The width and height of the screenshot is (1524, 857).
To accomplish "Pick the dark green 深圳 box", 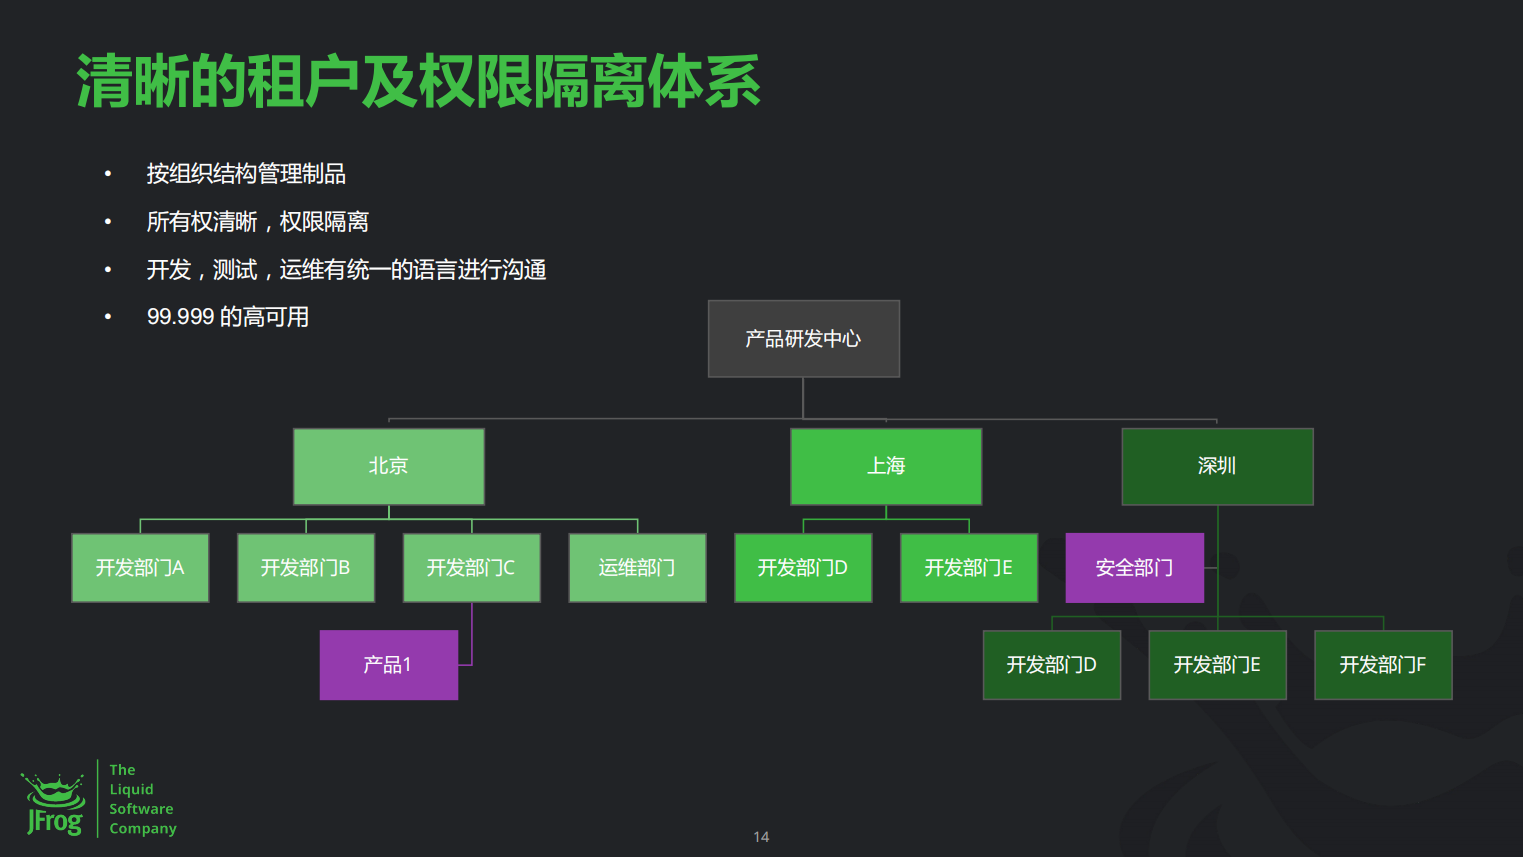I will pyautogui.click(x=1217, y=466).
